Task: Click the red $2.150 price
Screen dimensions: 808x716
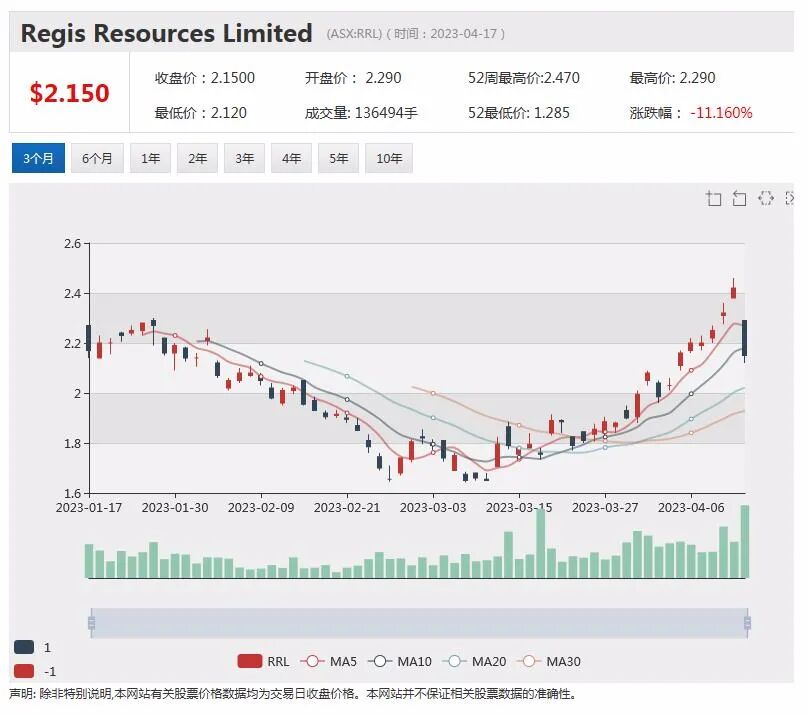Action: coord(70,93)
